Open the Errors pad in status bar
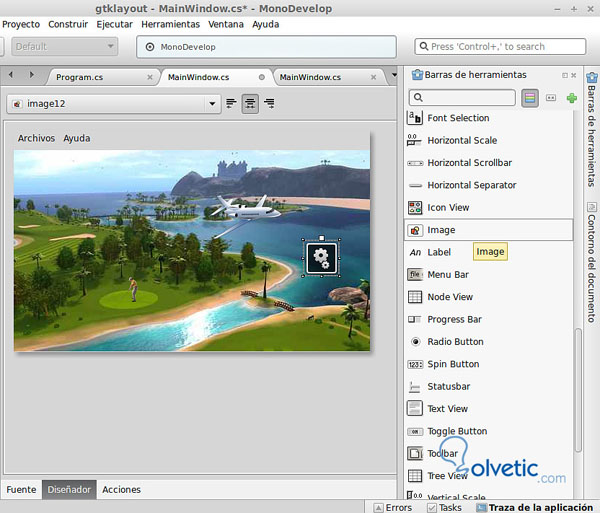 pos(392,507)
